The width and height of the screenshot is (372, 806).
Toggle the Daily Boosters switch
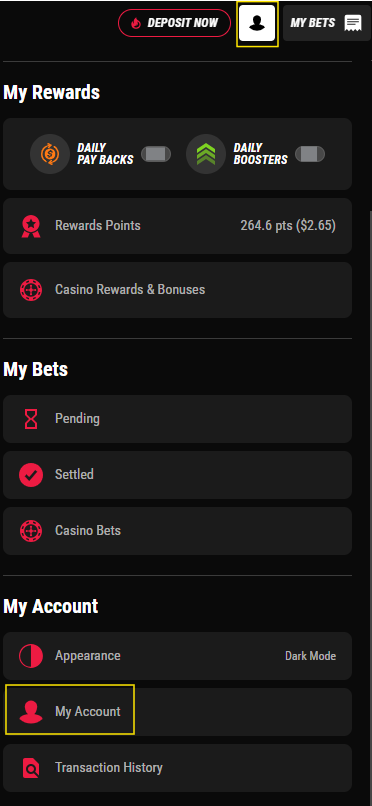[310, 154]
